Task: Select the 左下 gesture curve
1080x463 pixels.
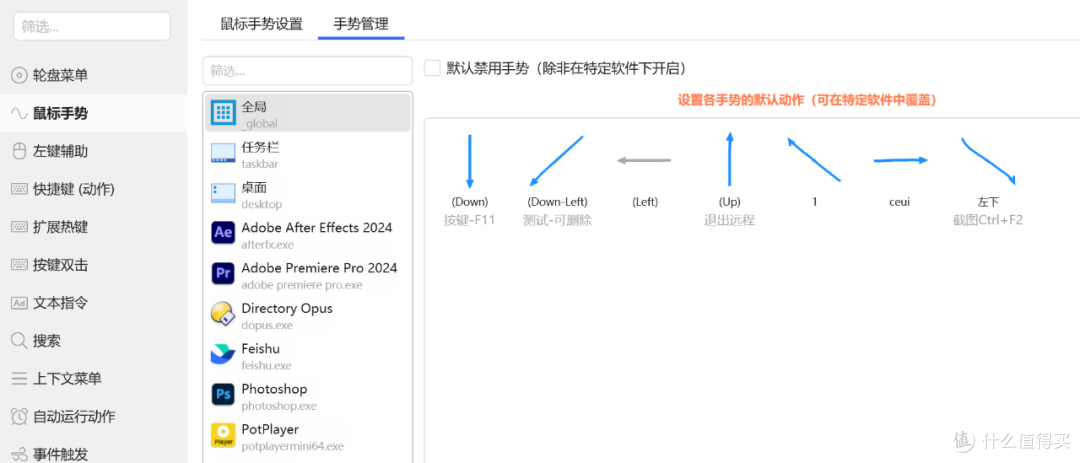Action: pos(988,161)
